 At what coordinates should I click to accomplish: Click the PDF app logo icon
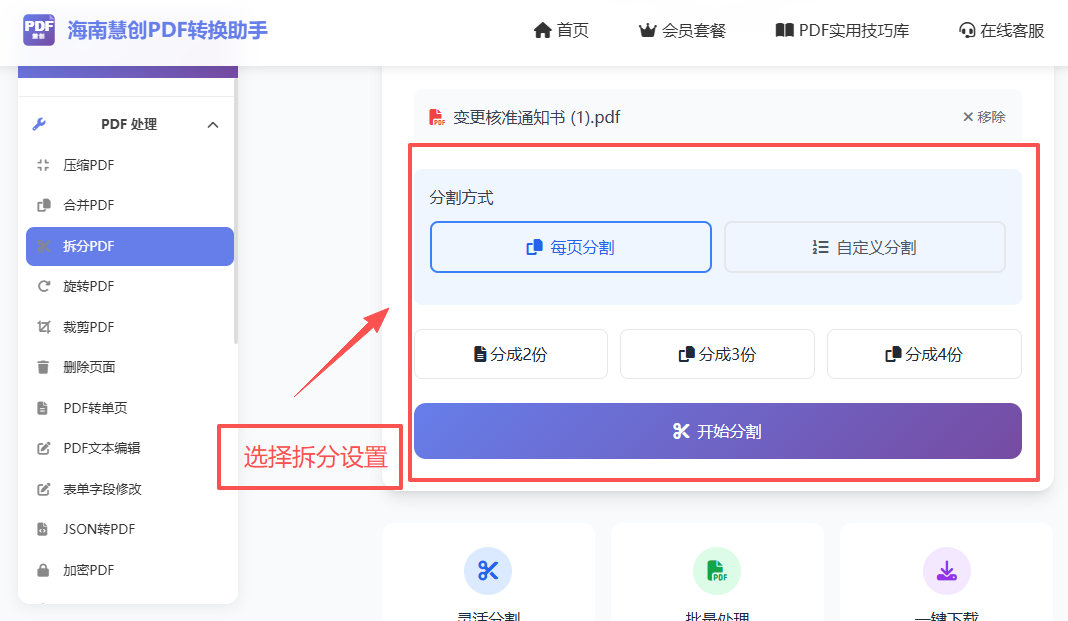(39, 30)
